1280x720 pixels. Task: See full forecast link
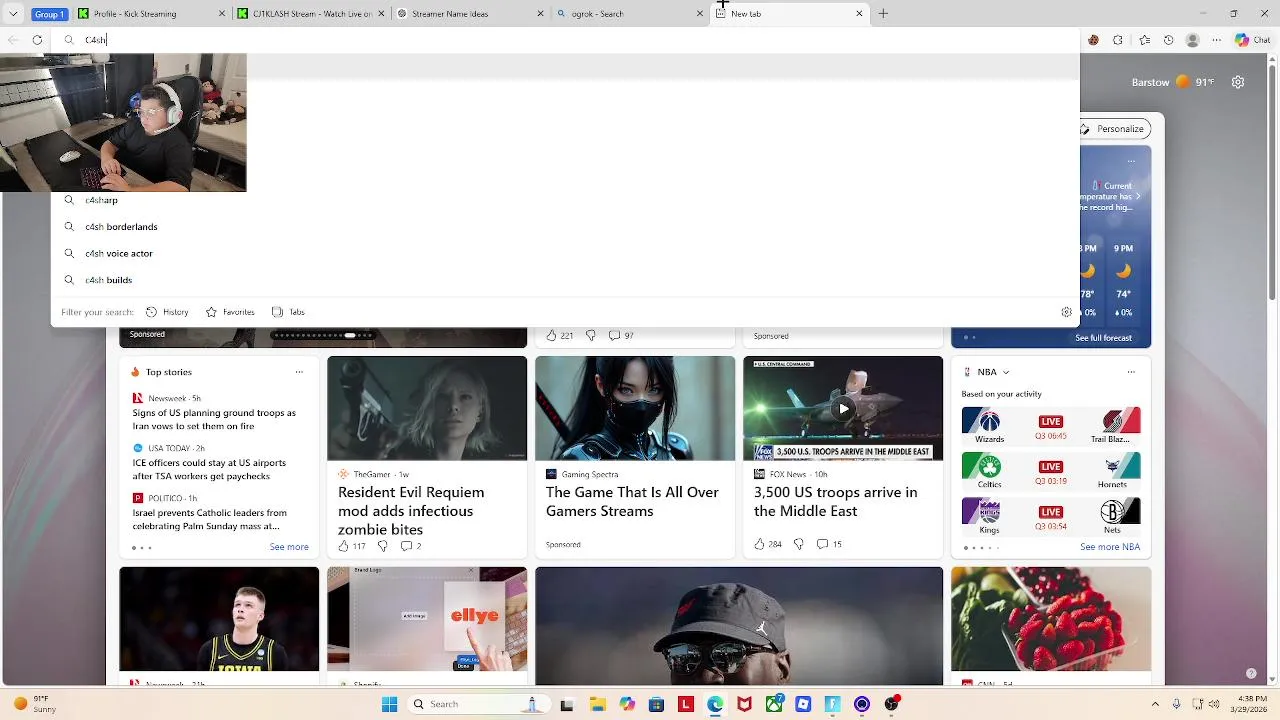point(1103,338)
